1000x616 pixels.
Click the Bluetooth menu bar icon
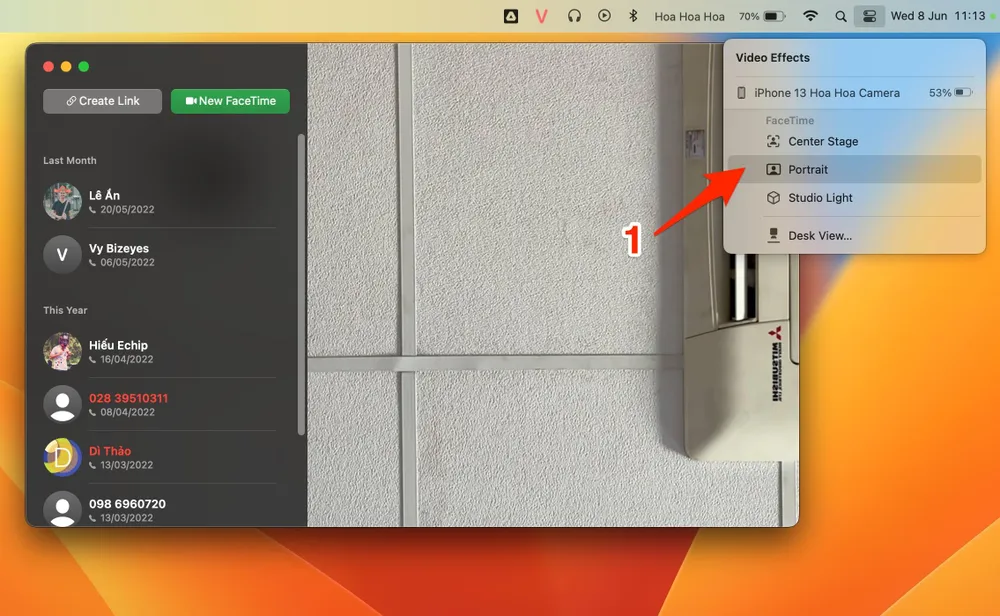[632, 16]
